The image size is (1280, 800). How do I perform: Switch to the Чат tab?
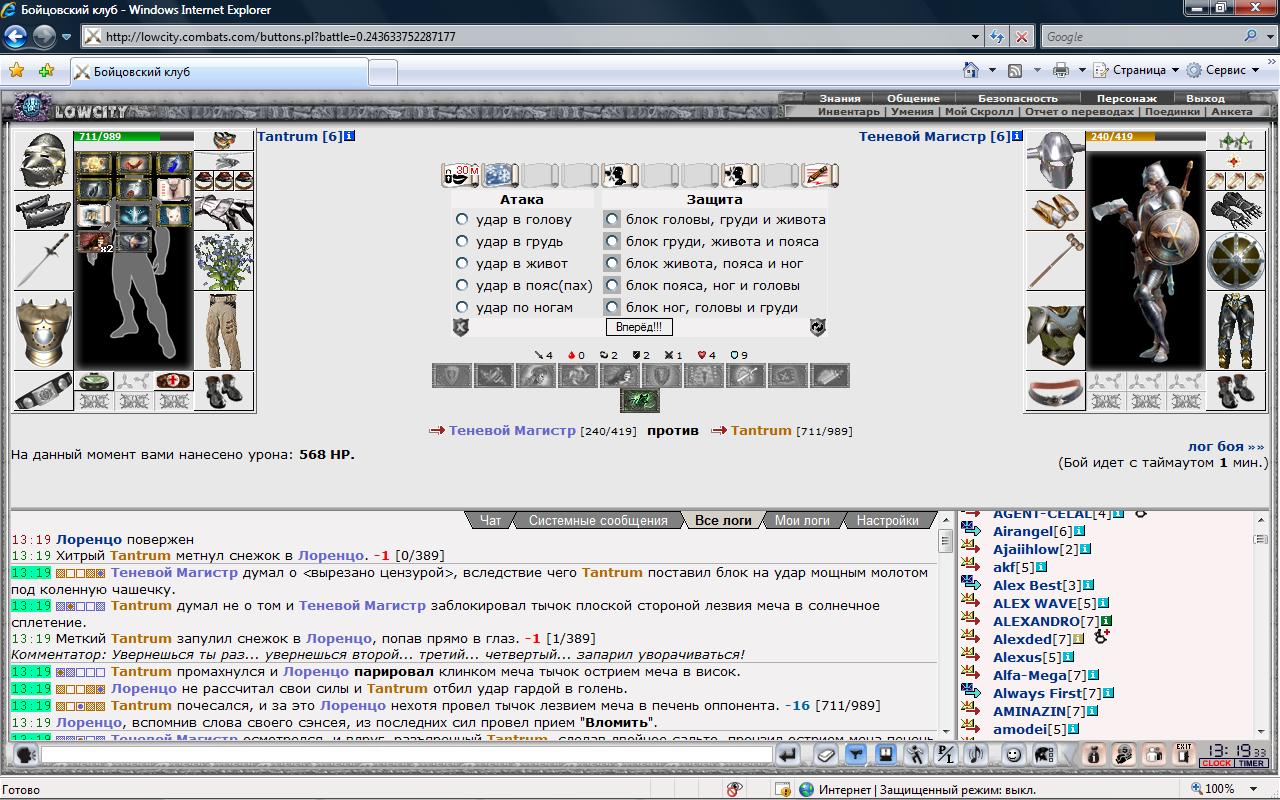[491, 520]
